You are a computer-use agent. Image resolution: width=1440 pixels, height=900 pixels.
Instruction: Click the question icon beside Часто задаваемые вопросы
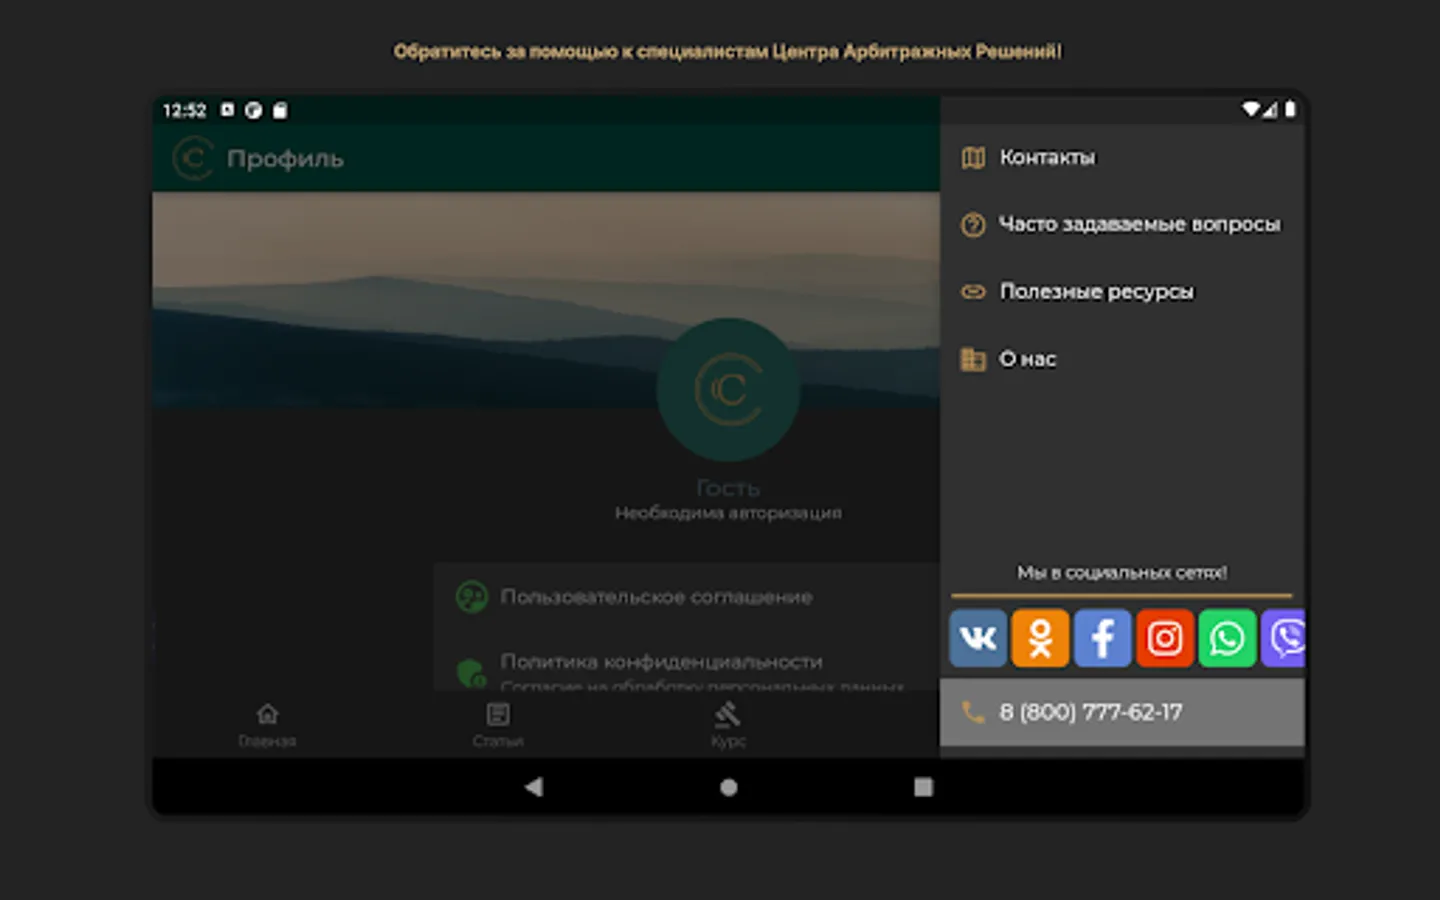(x=973, y=225)
